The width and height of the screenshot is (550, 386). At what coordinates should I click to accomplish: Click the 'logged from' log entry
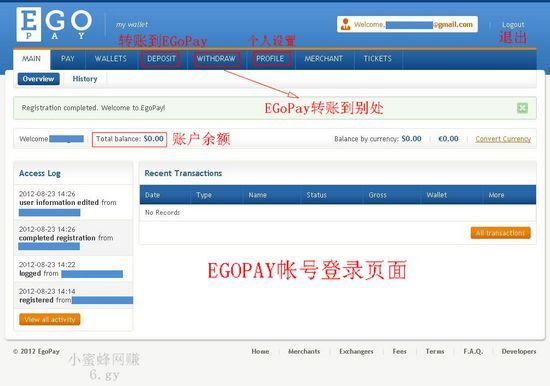click(x=73, y=269)
